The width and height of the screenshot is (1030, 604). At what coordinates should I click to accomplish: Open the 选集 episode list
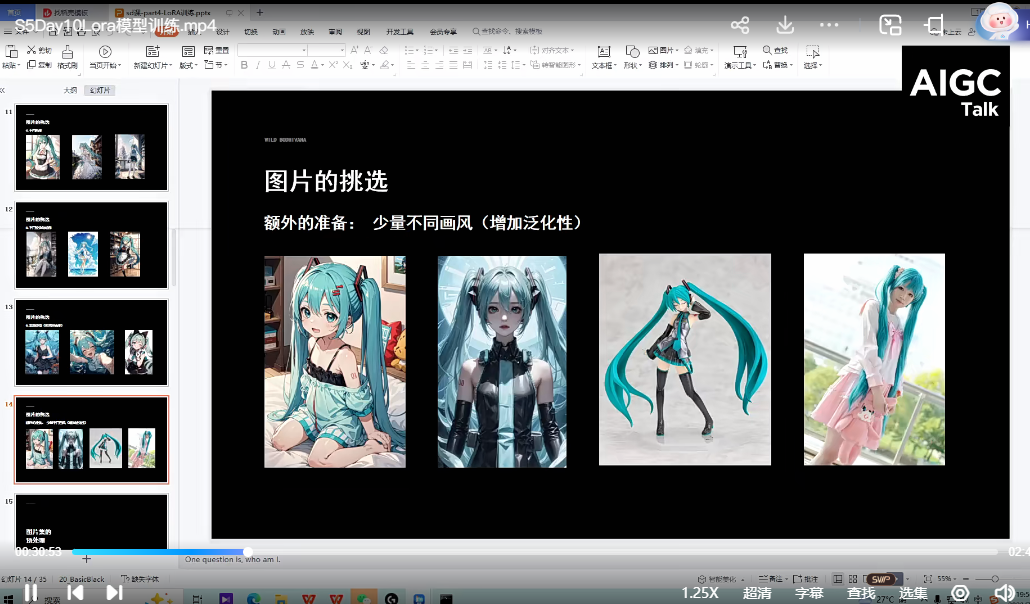(x=912, y=593)
